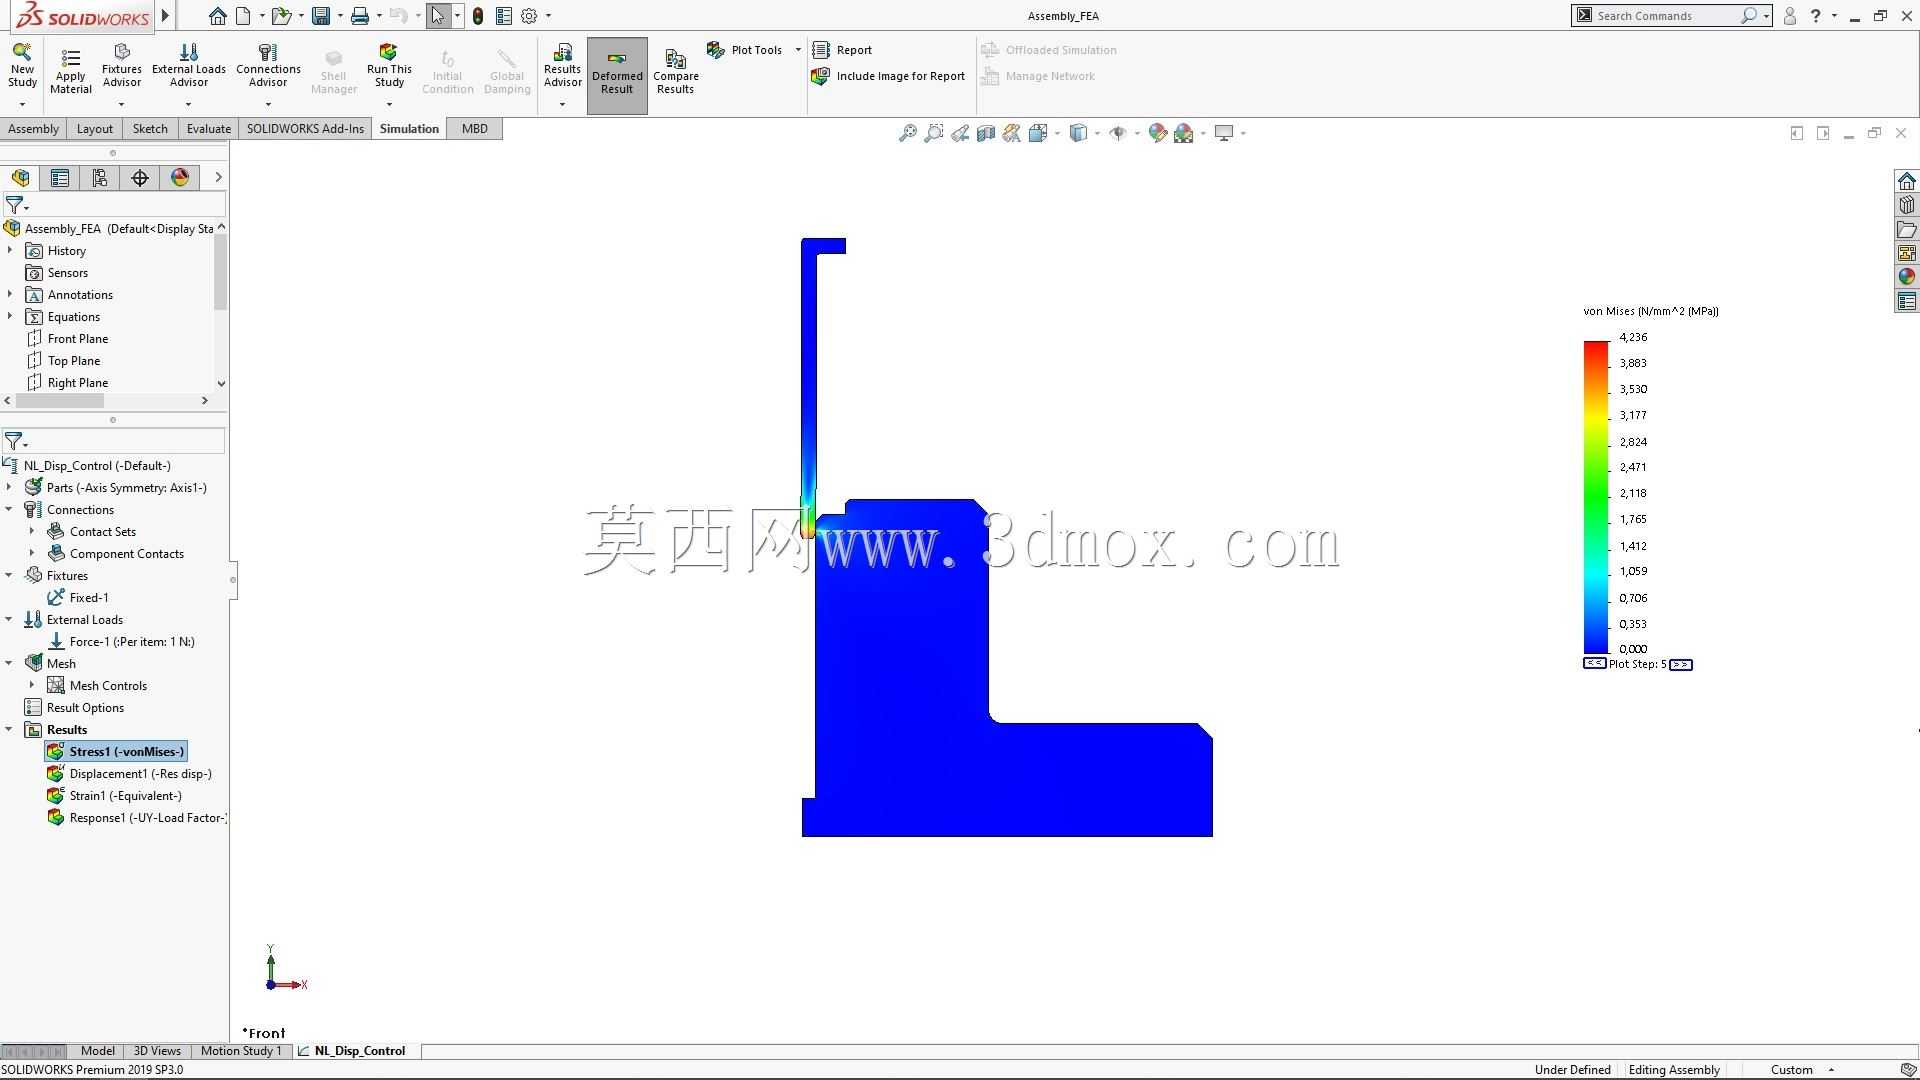Collapse the Results folder
1920x1080 pixels.
pos(9,729)
